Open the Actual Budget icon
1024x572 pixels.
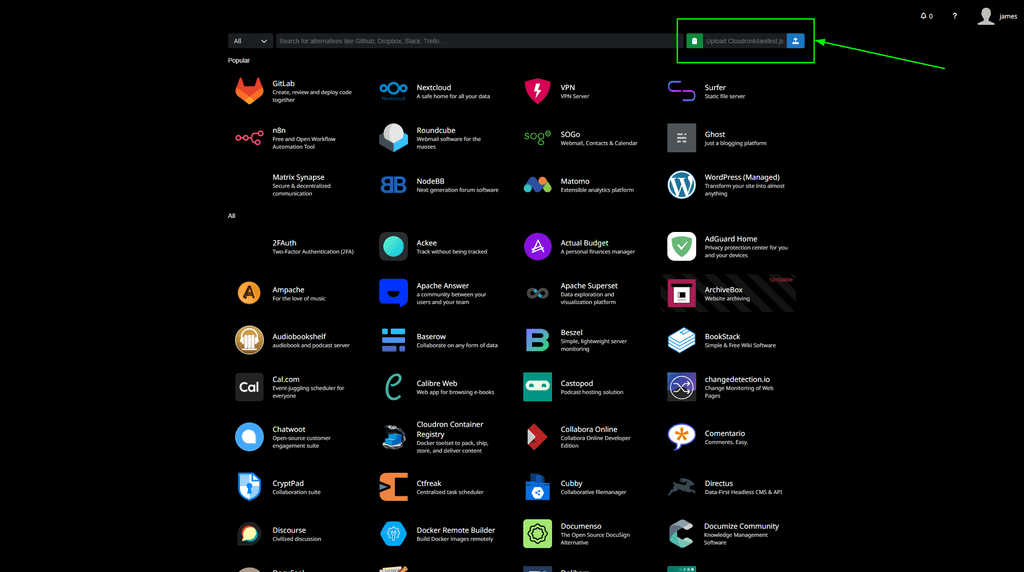(537, 246)
